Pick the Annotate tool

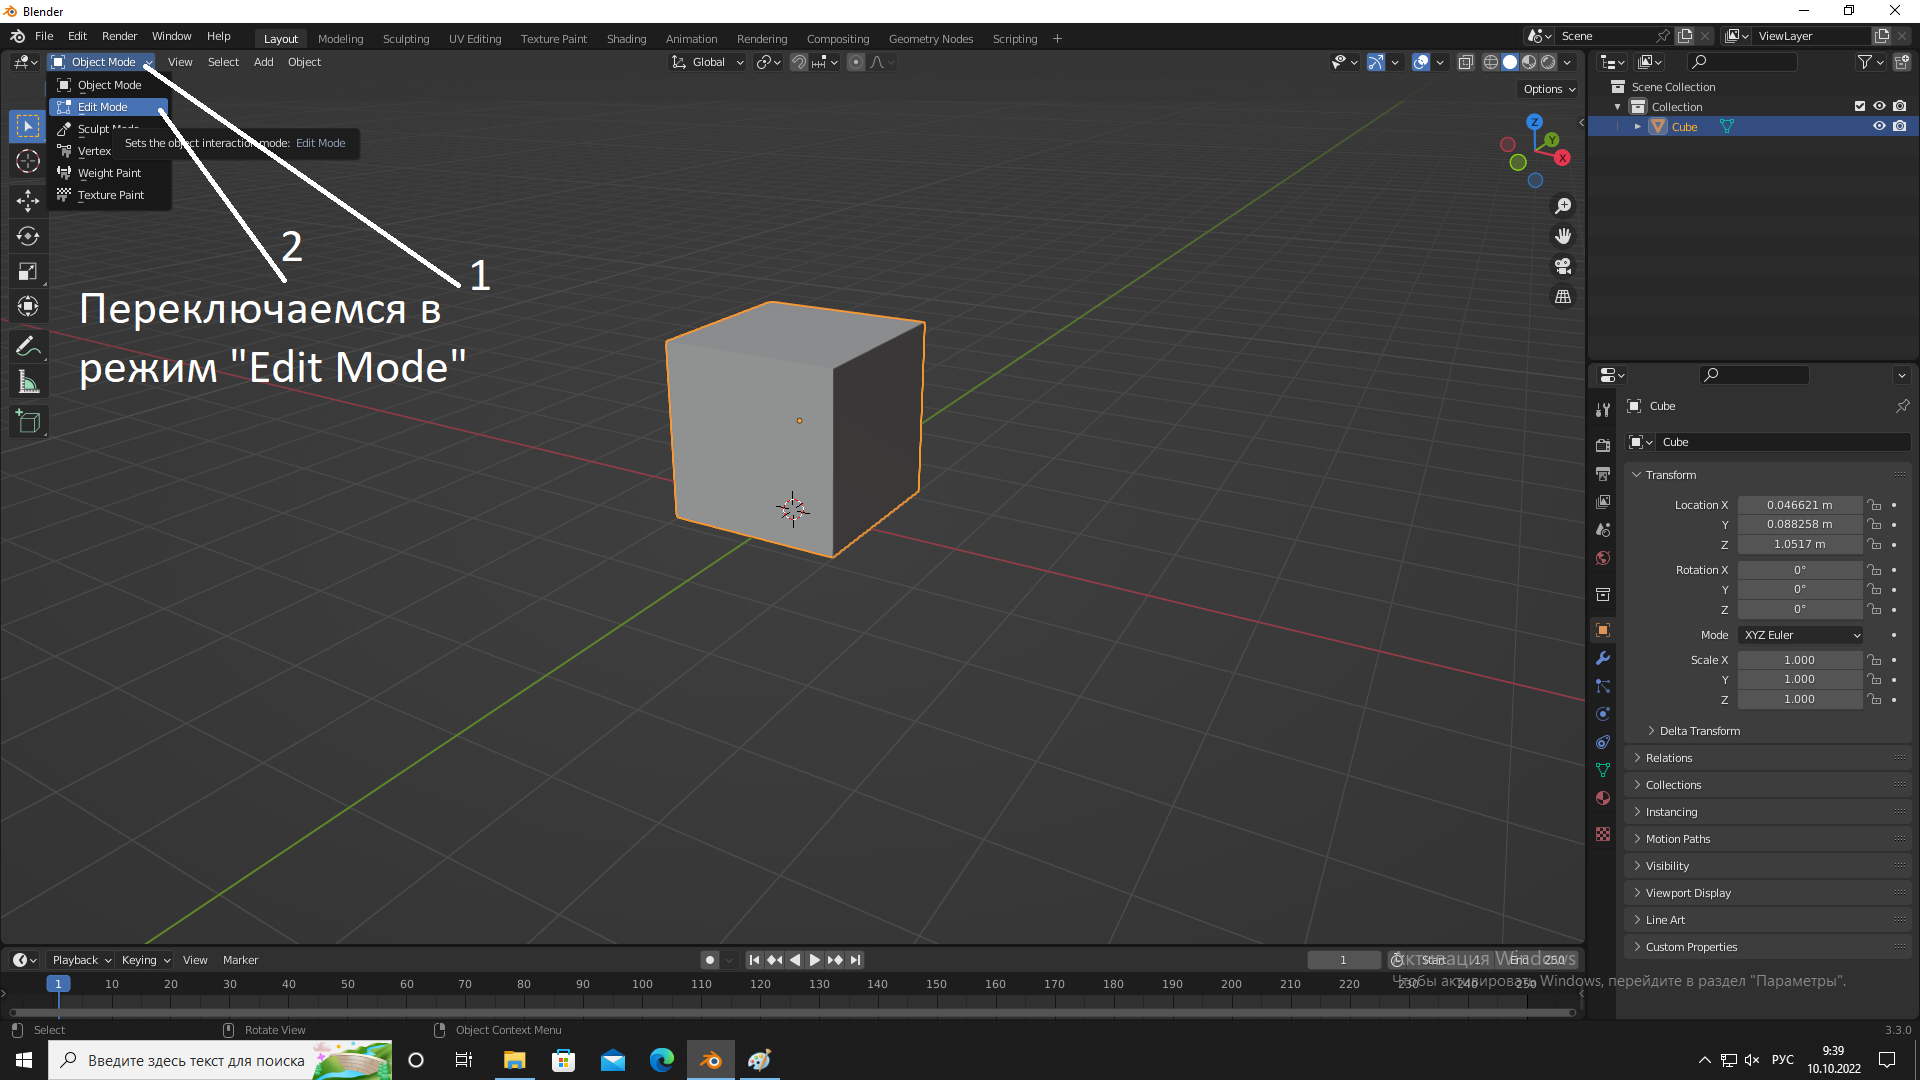27,347
